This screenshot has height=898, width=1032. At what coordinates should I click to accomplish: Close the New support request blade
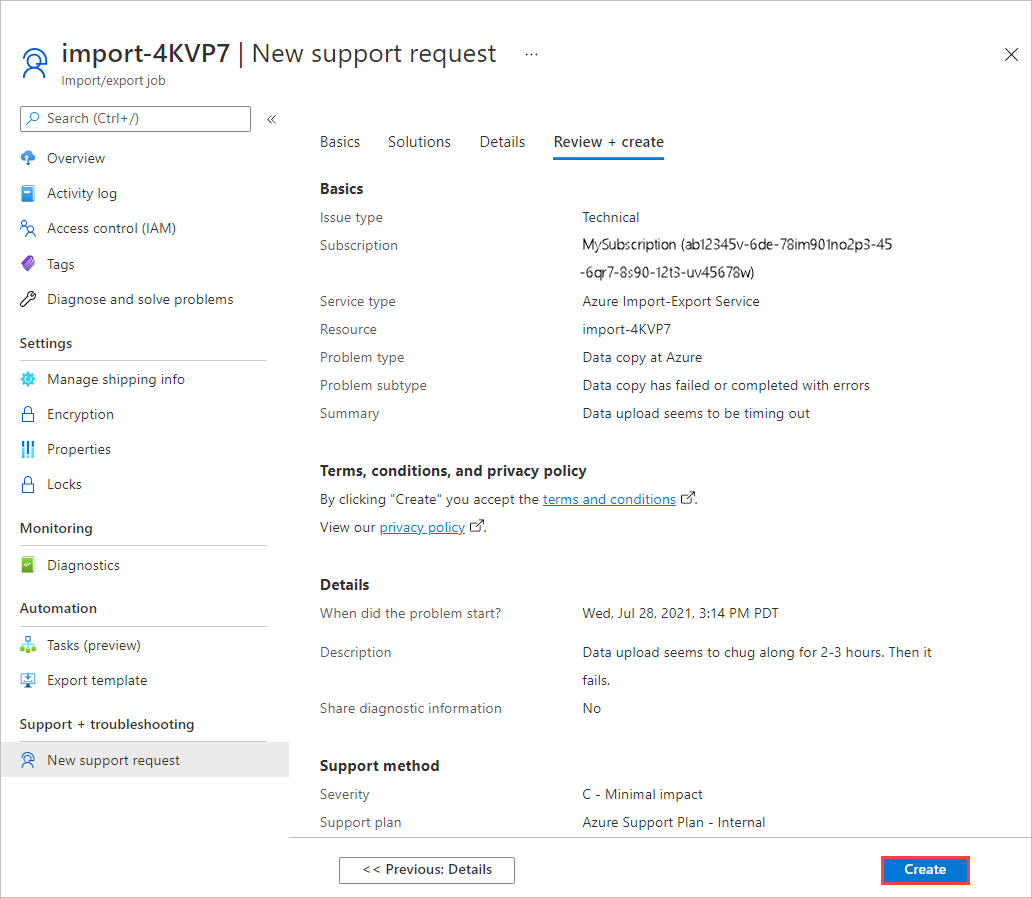(x=1011, y=55)
